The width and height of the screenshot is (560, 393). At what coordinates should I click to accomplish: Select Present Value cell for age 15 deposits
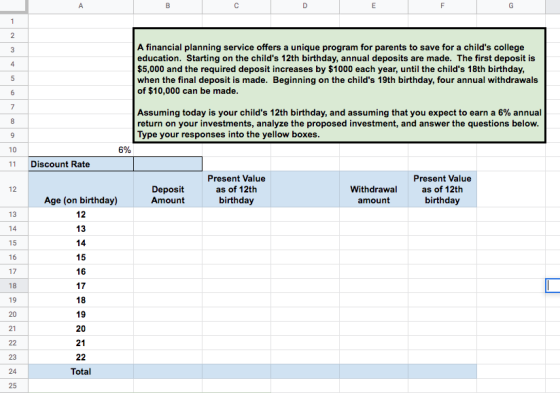(x=236, y=257)
